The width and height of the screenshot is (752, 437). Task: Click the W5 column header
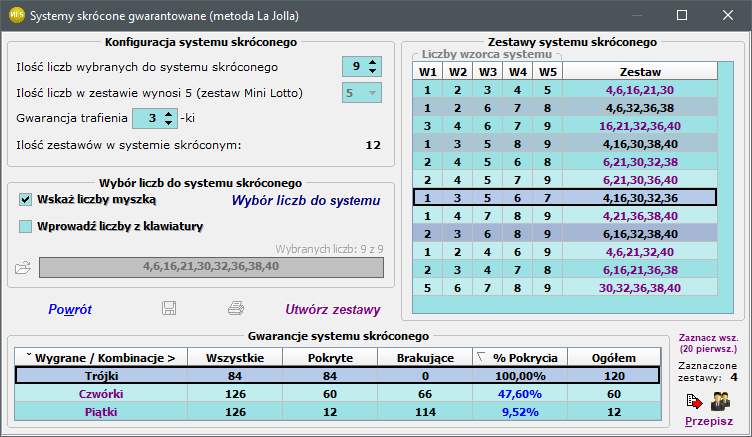tap(548, 72)
